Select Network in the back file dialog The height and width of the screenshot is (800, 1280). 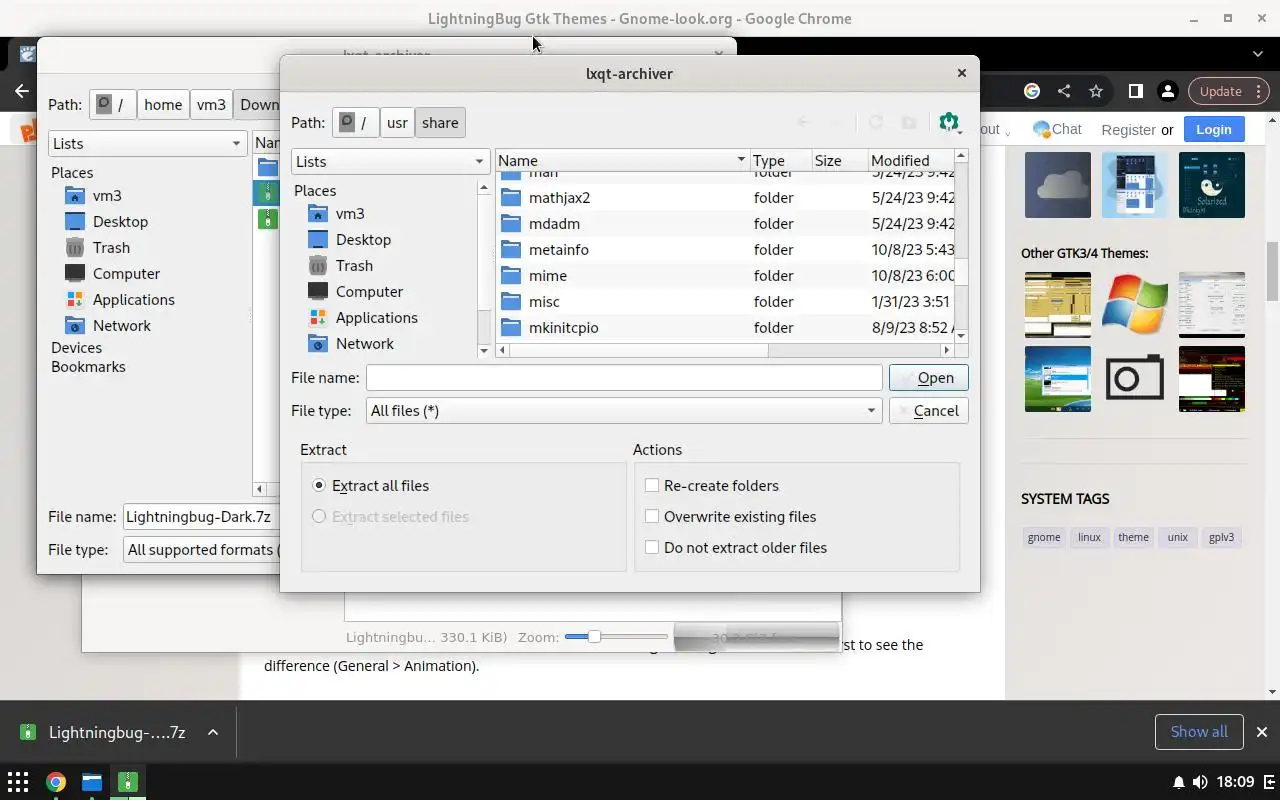(121, 326)
